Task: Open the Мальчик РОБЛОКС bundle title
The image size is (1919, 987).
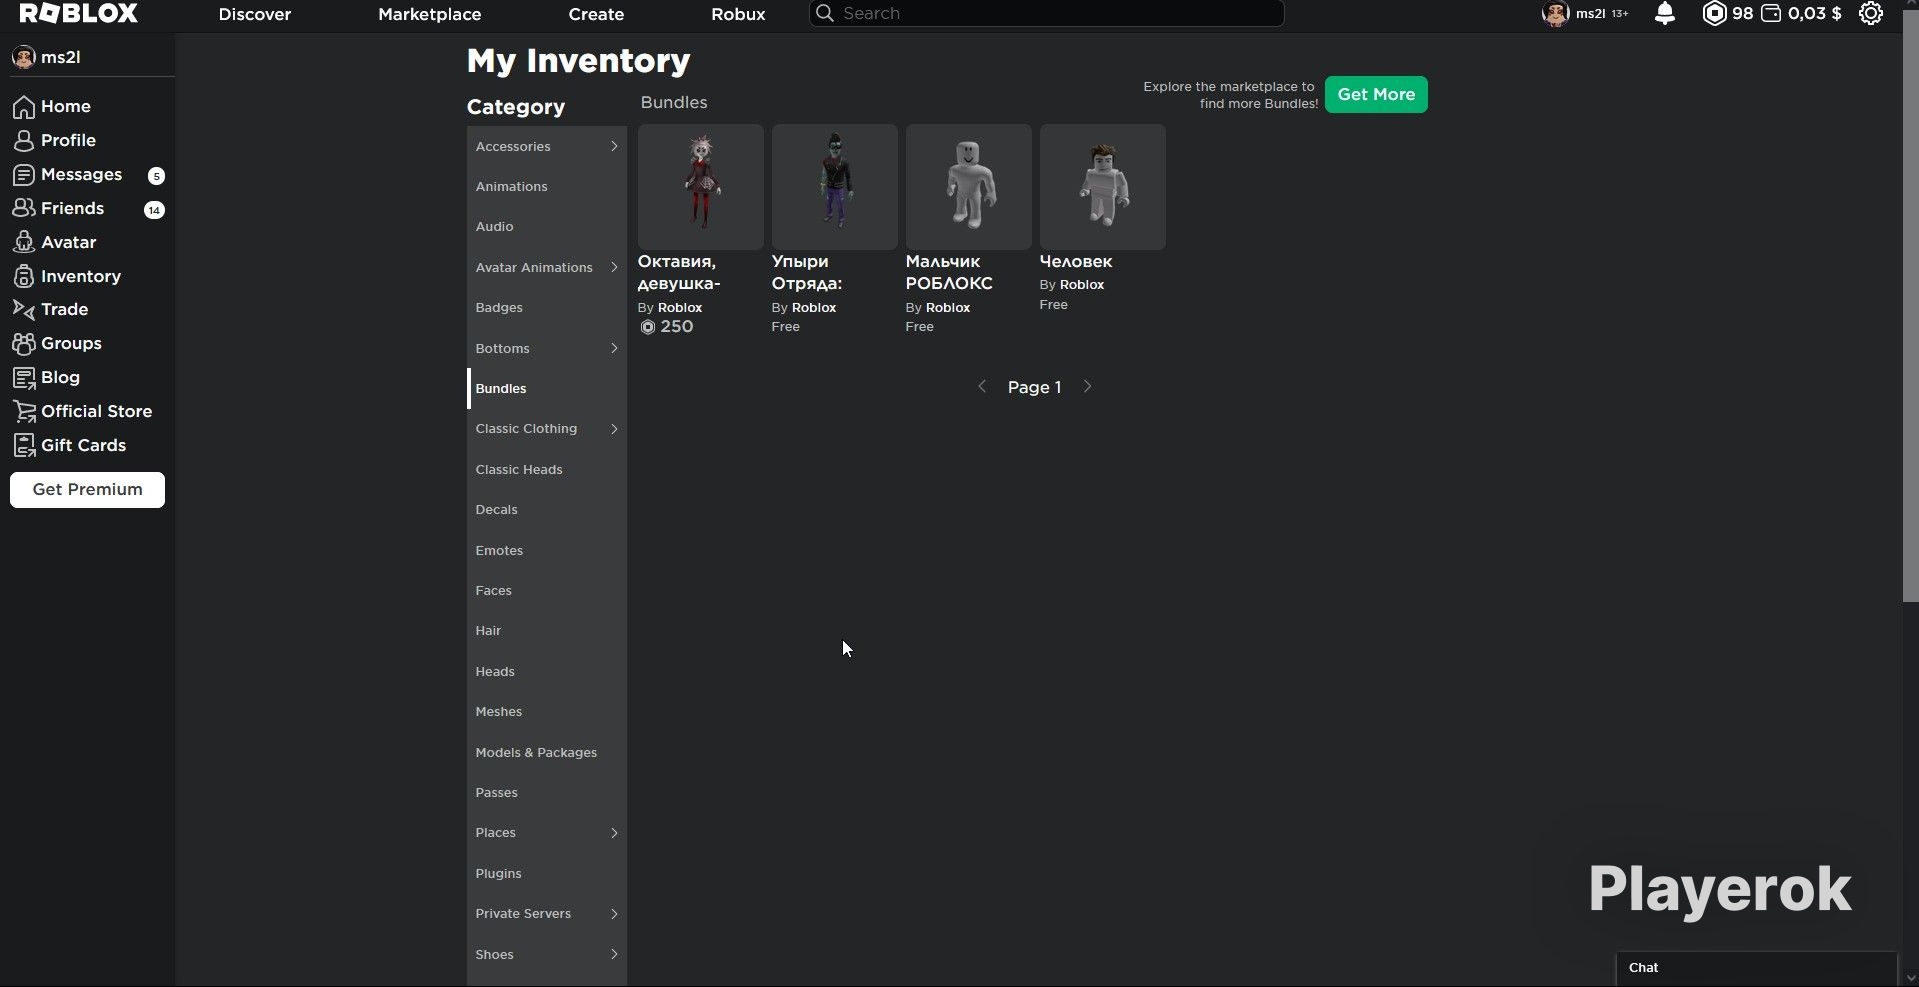Action: pyautogui.click(x=949, y=272)
